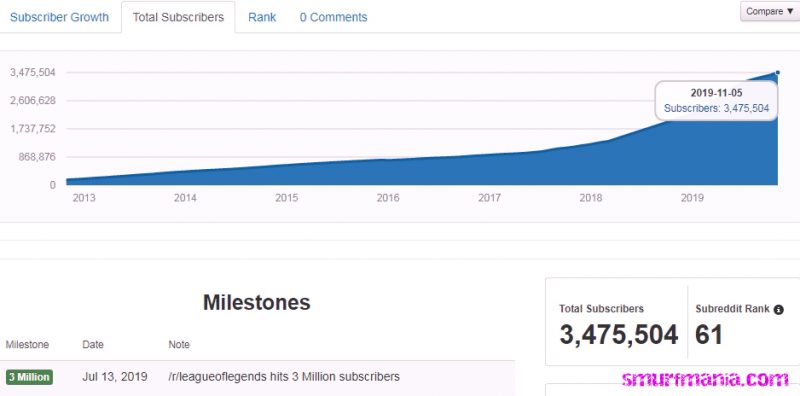Click the info icon next to Subreddit Rank

pyautogui.click(x=778, y=310)
